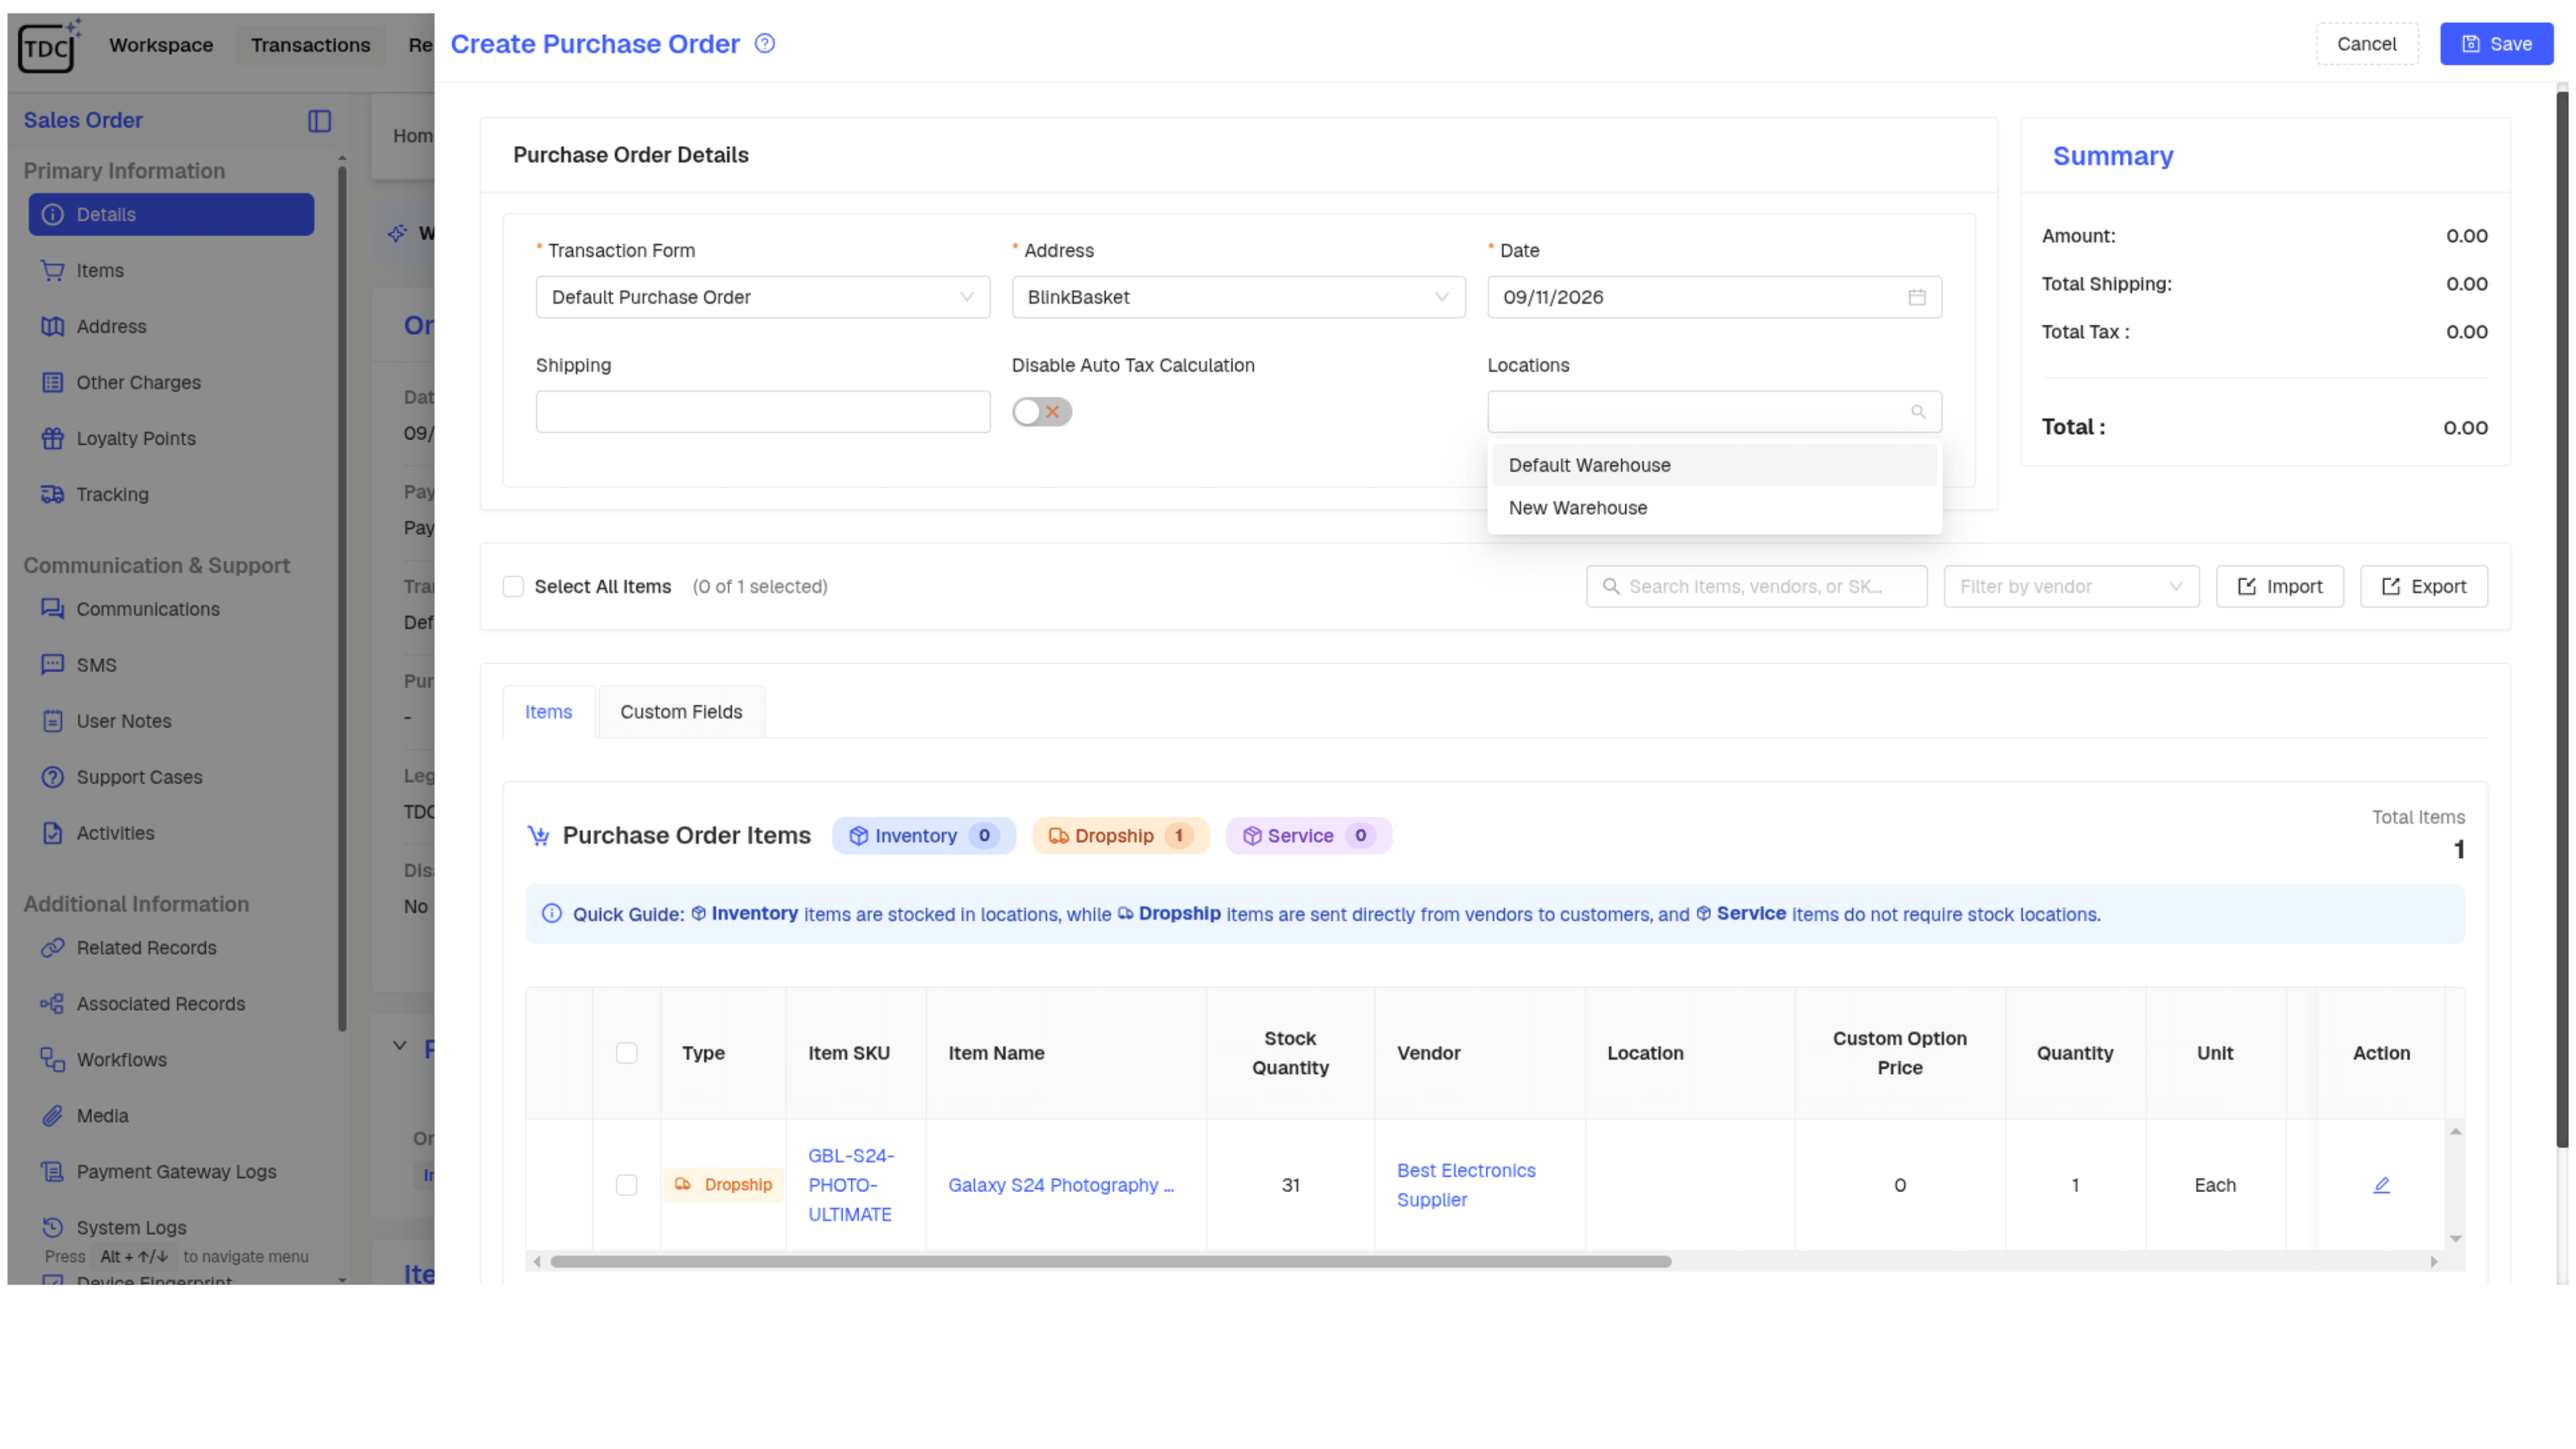2576x1449 pixels.
Task: Click the edit pencil icon in Action column
Action: (x=2381, y=1185)
